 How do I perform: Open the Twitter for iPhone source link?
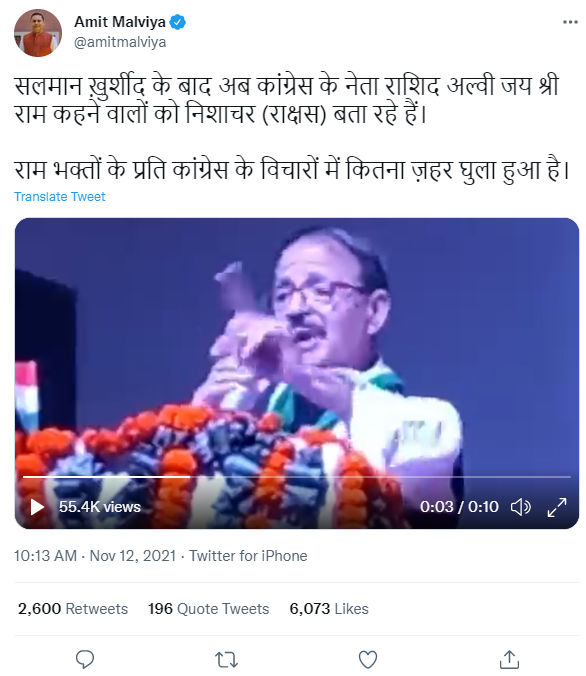coord(248,556)
